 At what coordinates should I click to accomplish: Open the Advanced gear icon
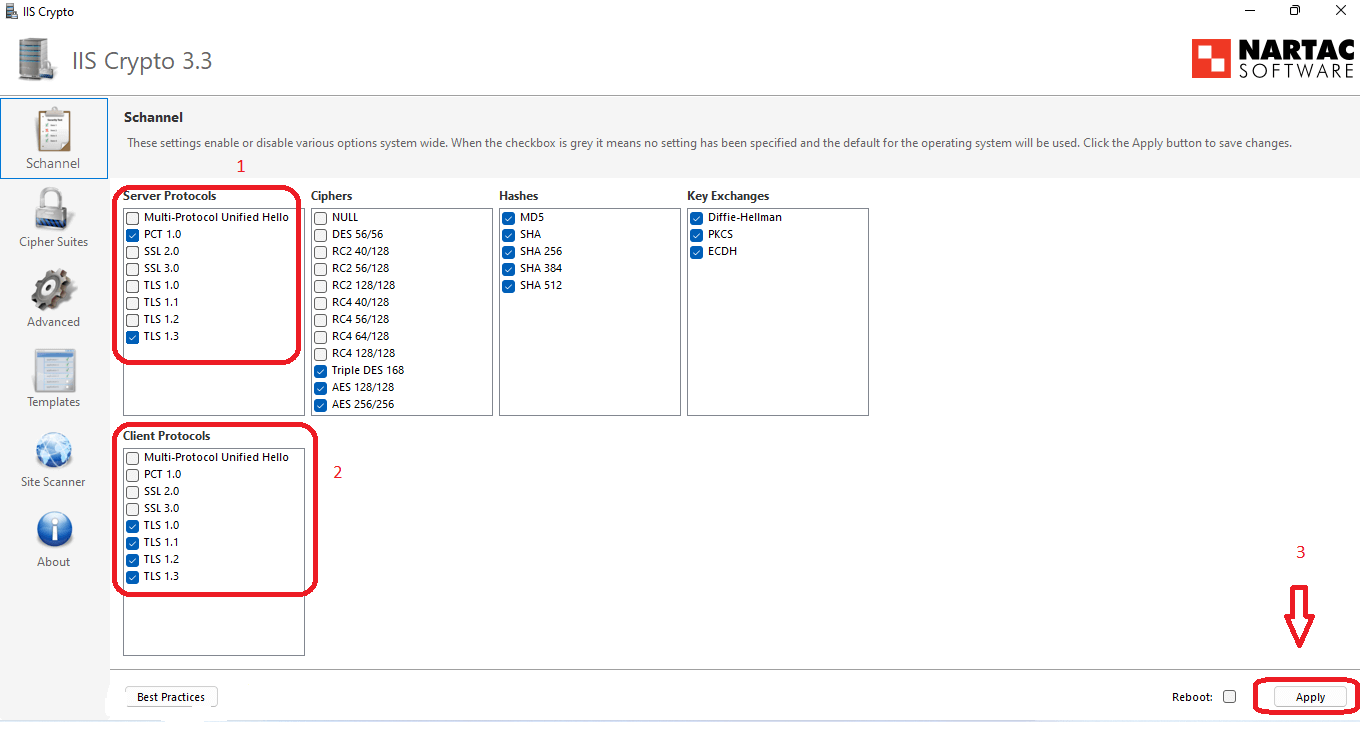click(x=54, y=290)
